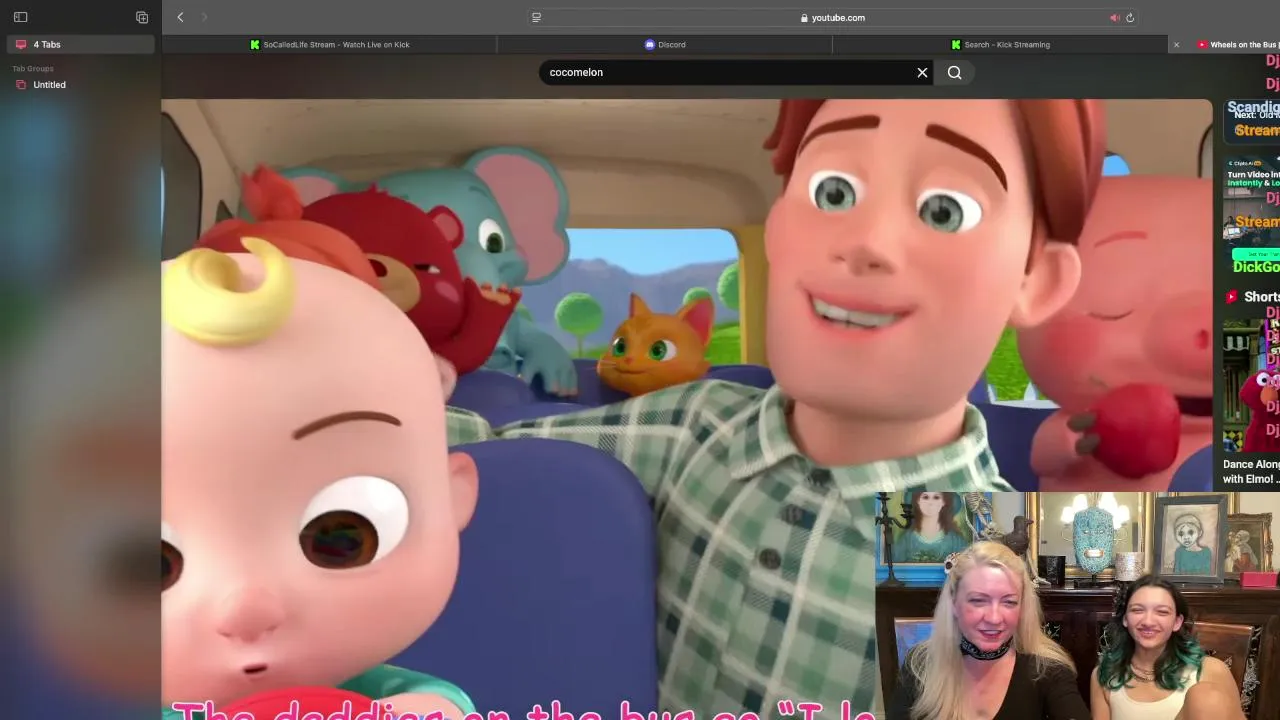Hide the Safari sidebar
Screen dimensions: 1280x720
20,17
